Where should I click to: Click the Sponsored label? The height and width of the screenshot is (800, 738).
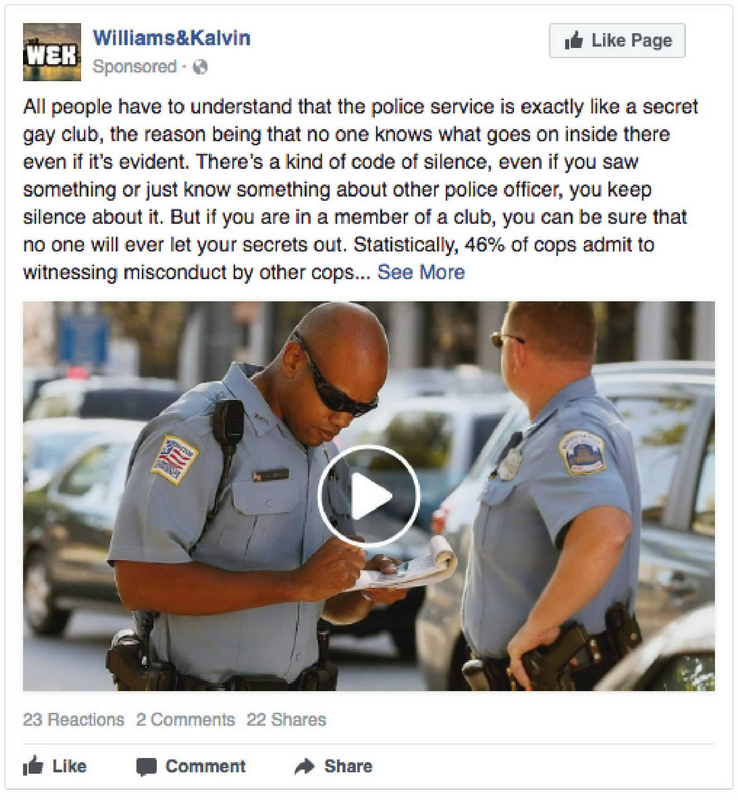(135, 67)
